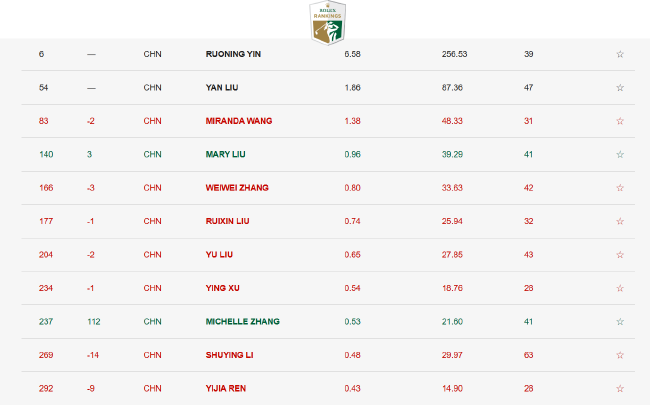Click total points 14.90 for Yijia Ren
Image resolution: width=650 pixels, height=405 pixels.
pyautogui.click(x=452, y=389)
